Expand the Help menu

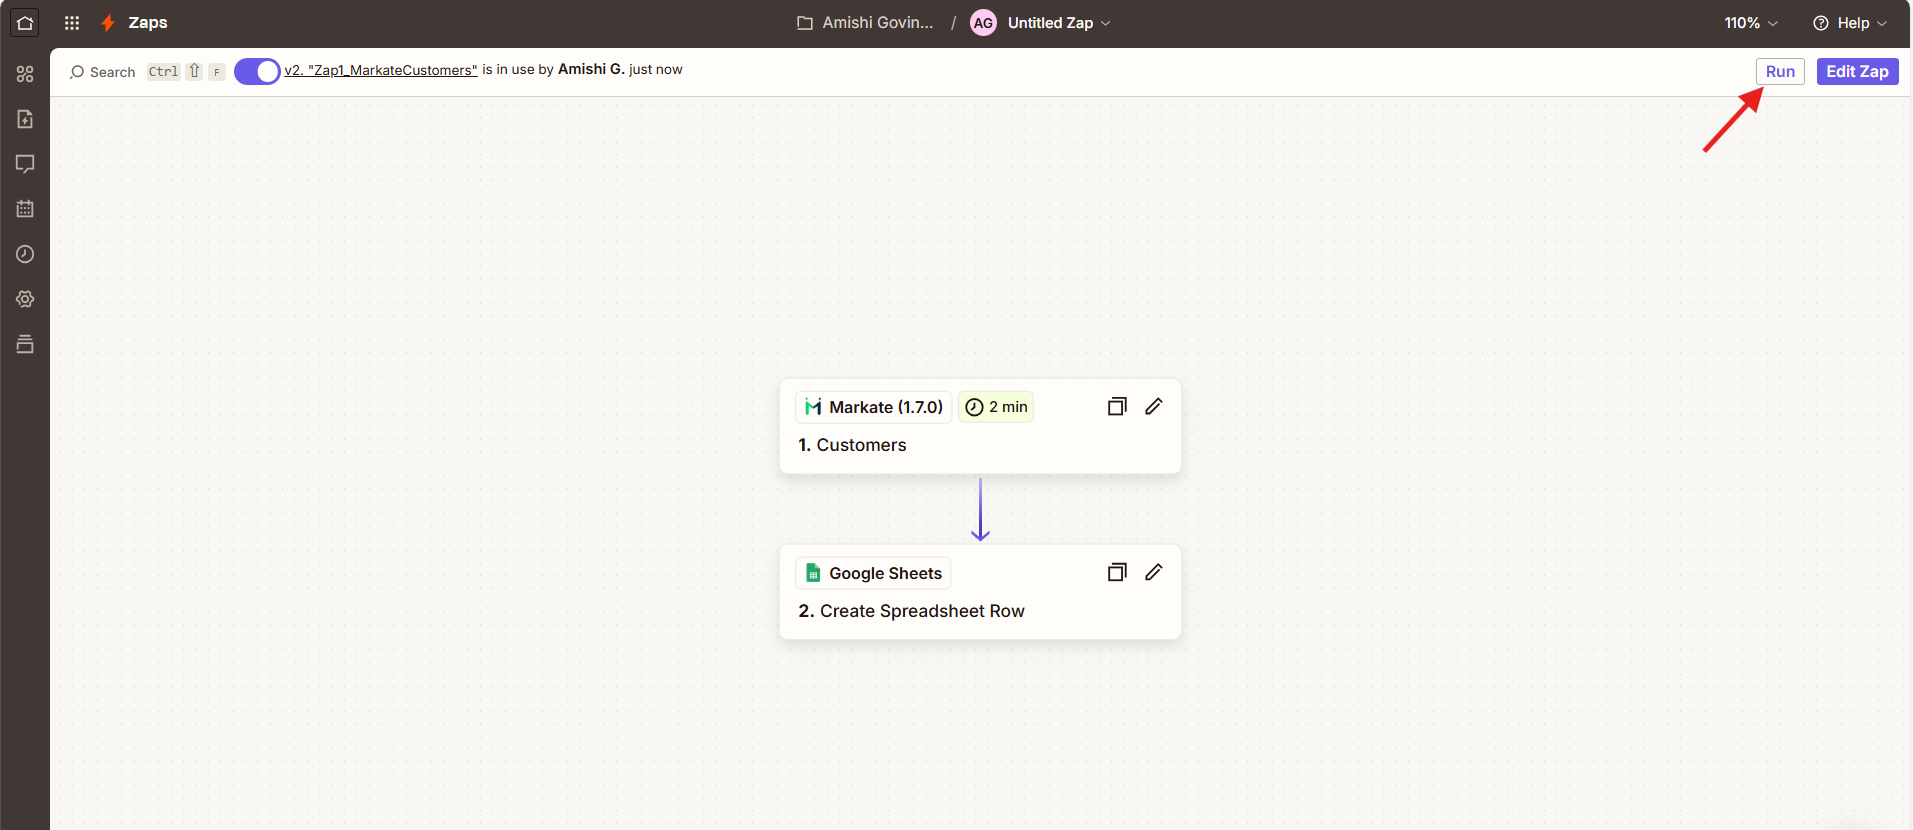click(1851, 23)
